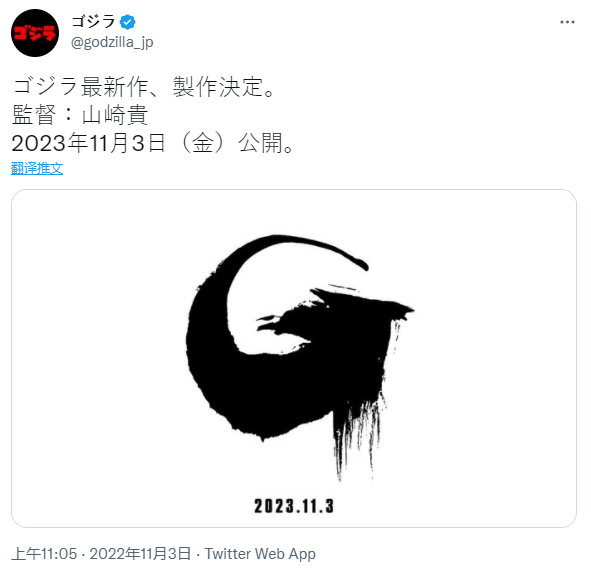
Task: Click the 上午11:05 timestamp
Action: tap(44, 554)
